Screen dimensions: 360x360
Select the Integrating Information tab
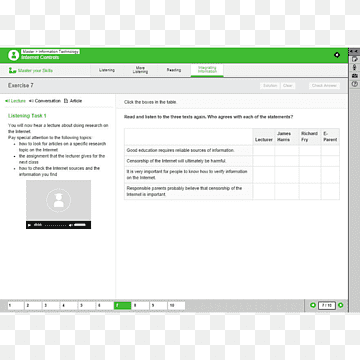pyautogui.click(x=207, y=70)
